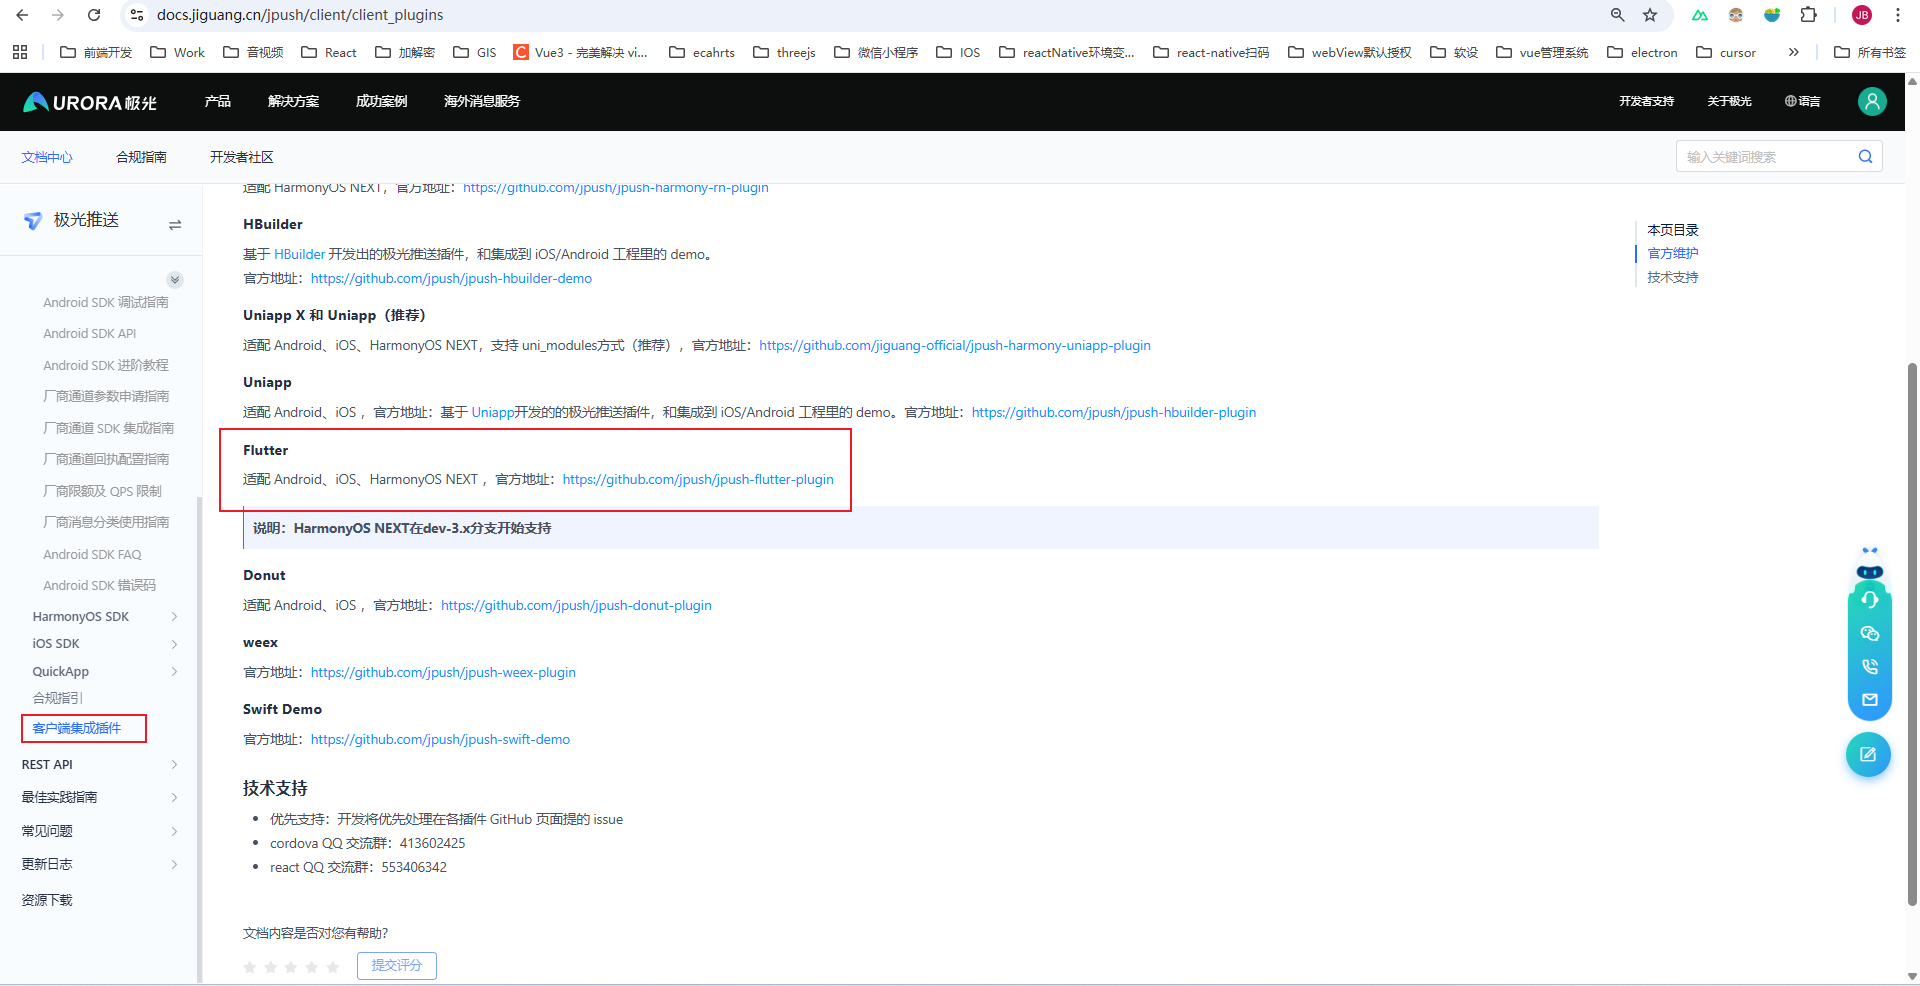This screenshot has width=1920, height=986.
Task: Click the 极光推送 product icon
Action: (x=33, y=221)
